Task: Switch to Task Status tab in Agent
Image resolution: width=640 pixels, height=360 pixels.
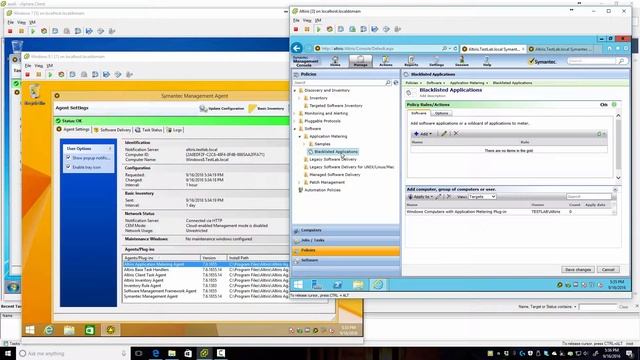Action: pos(149,130)
